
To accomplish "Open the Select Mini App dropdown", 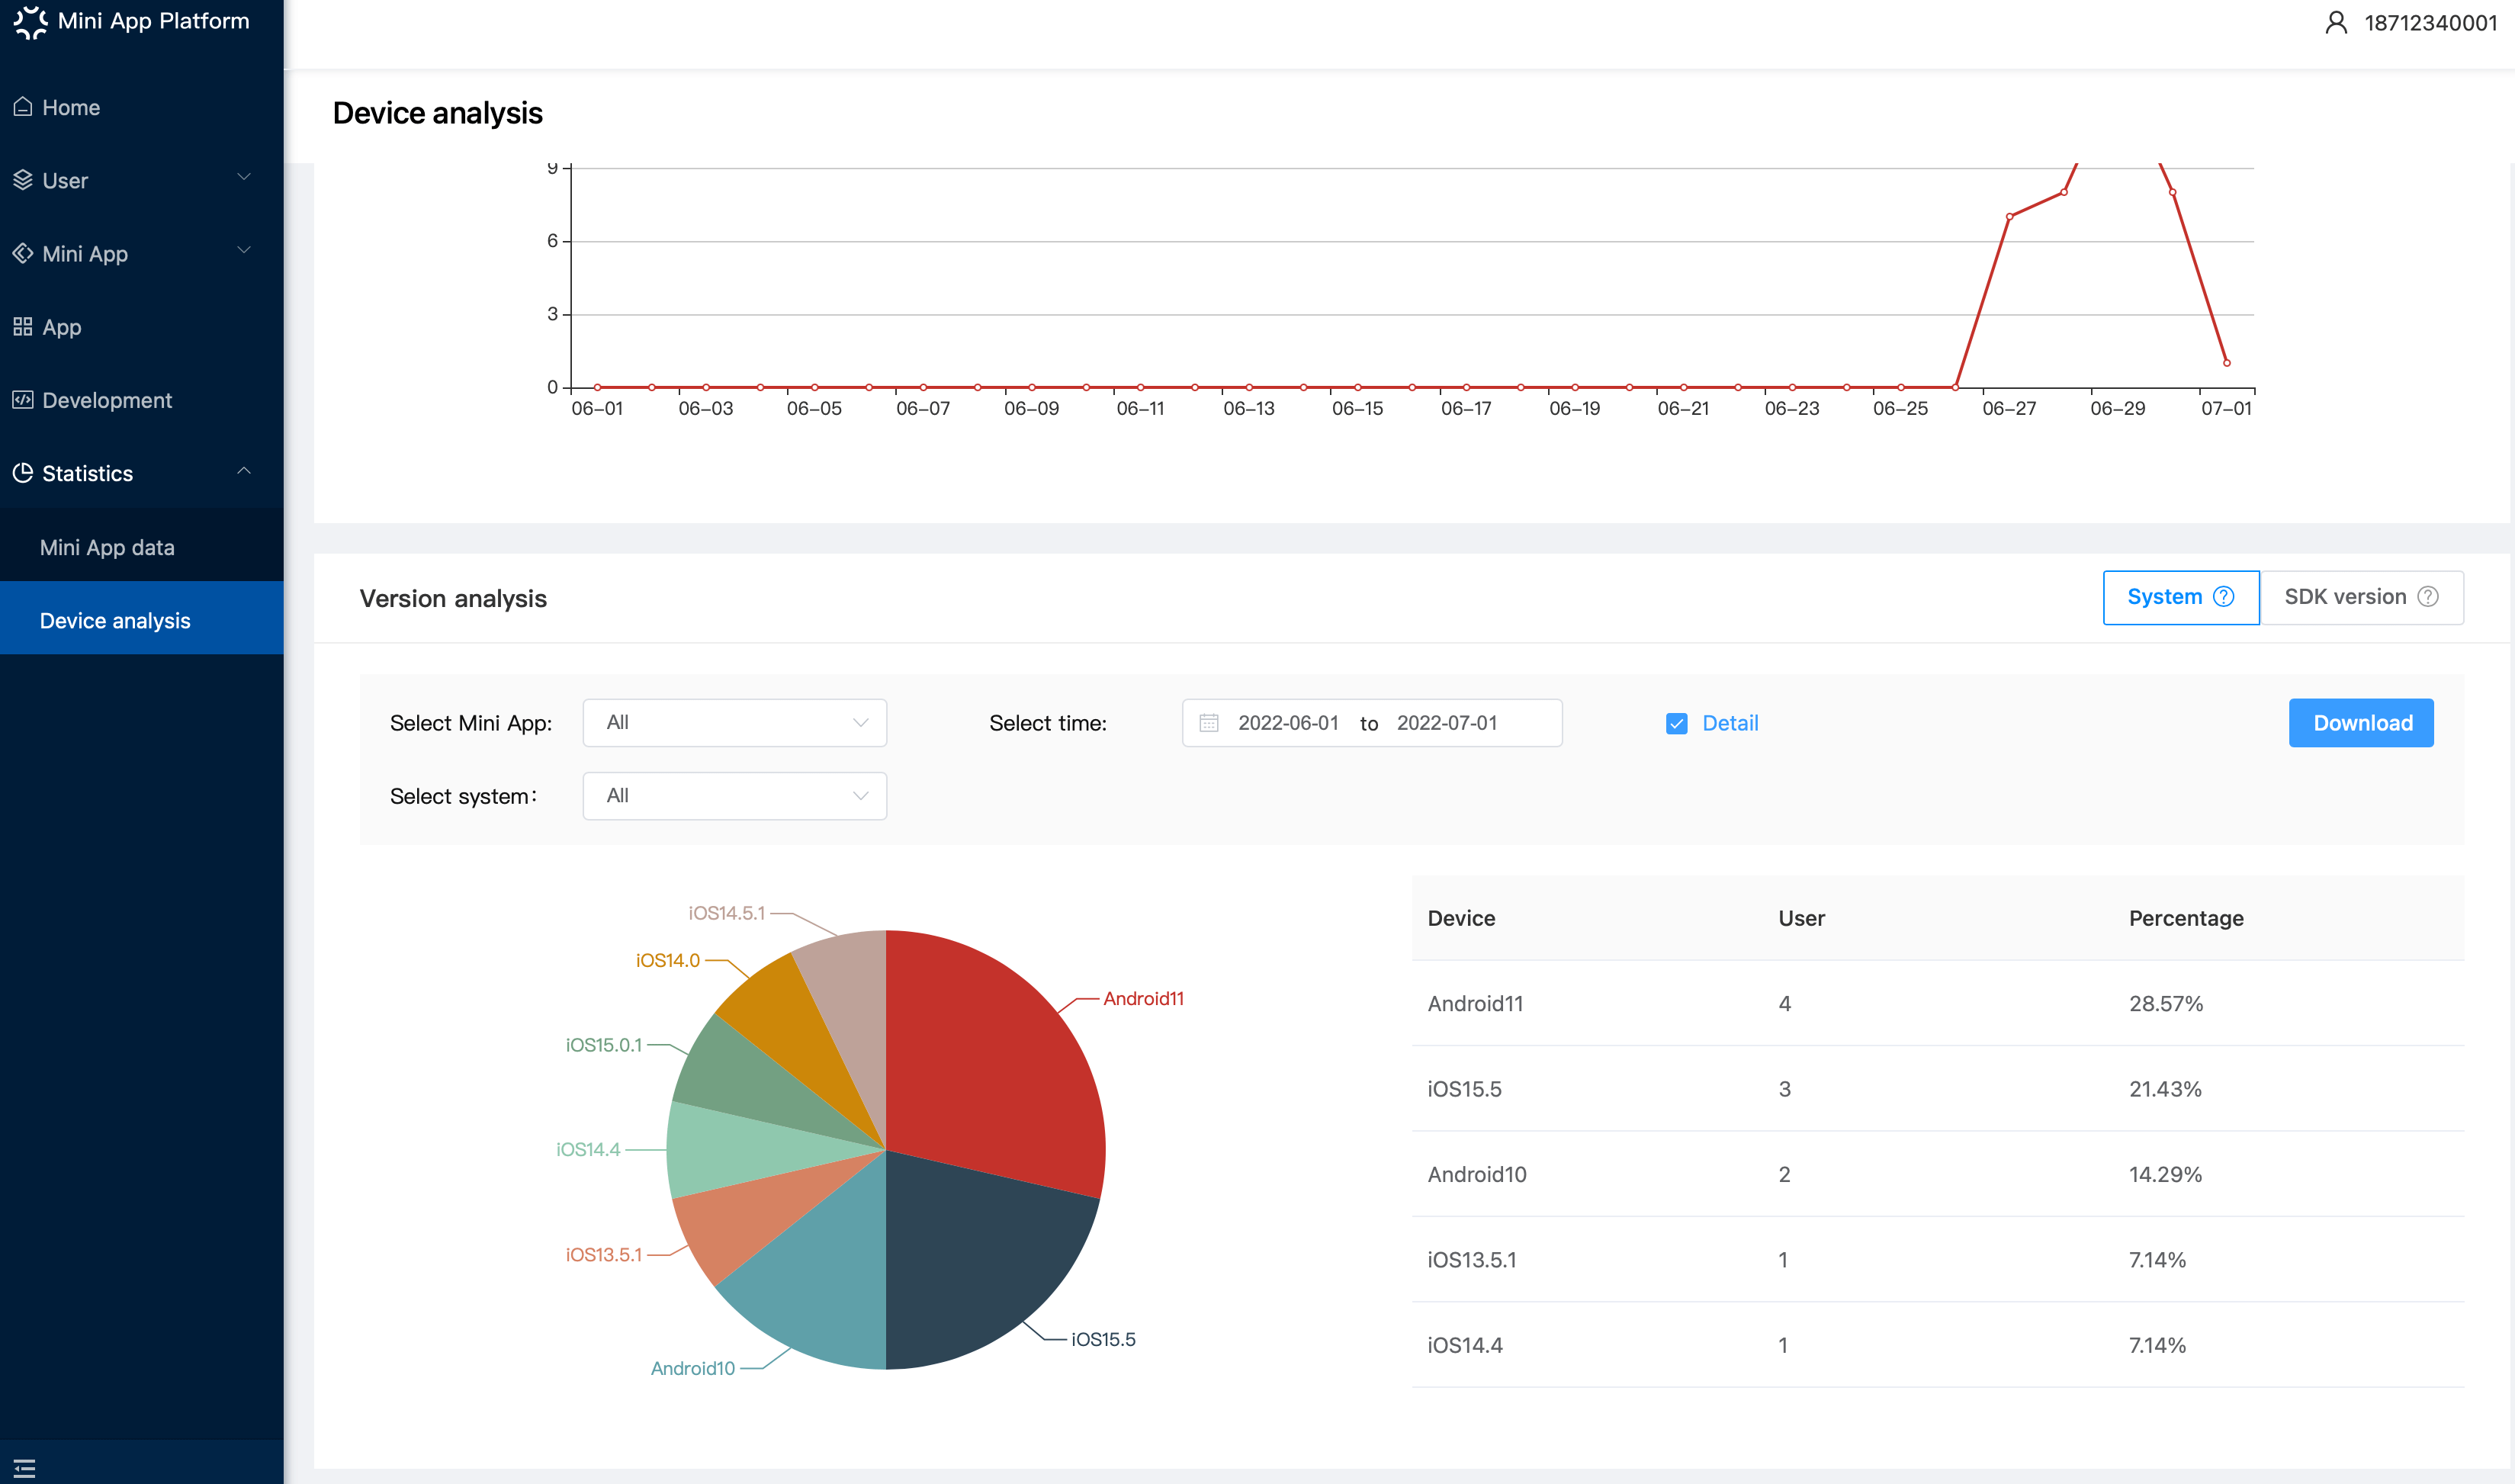I will (735, 723).
